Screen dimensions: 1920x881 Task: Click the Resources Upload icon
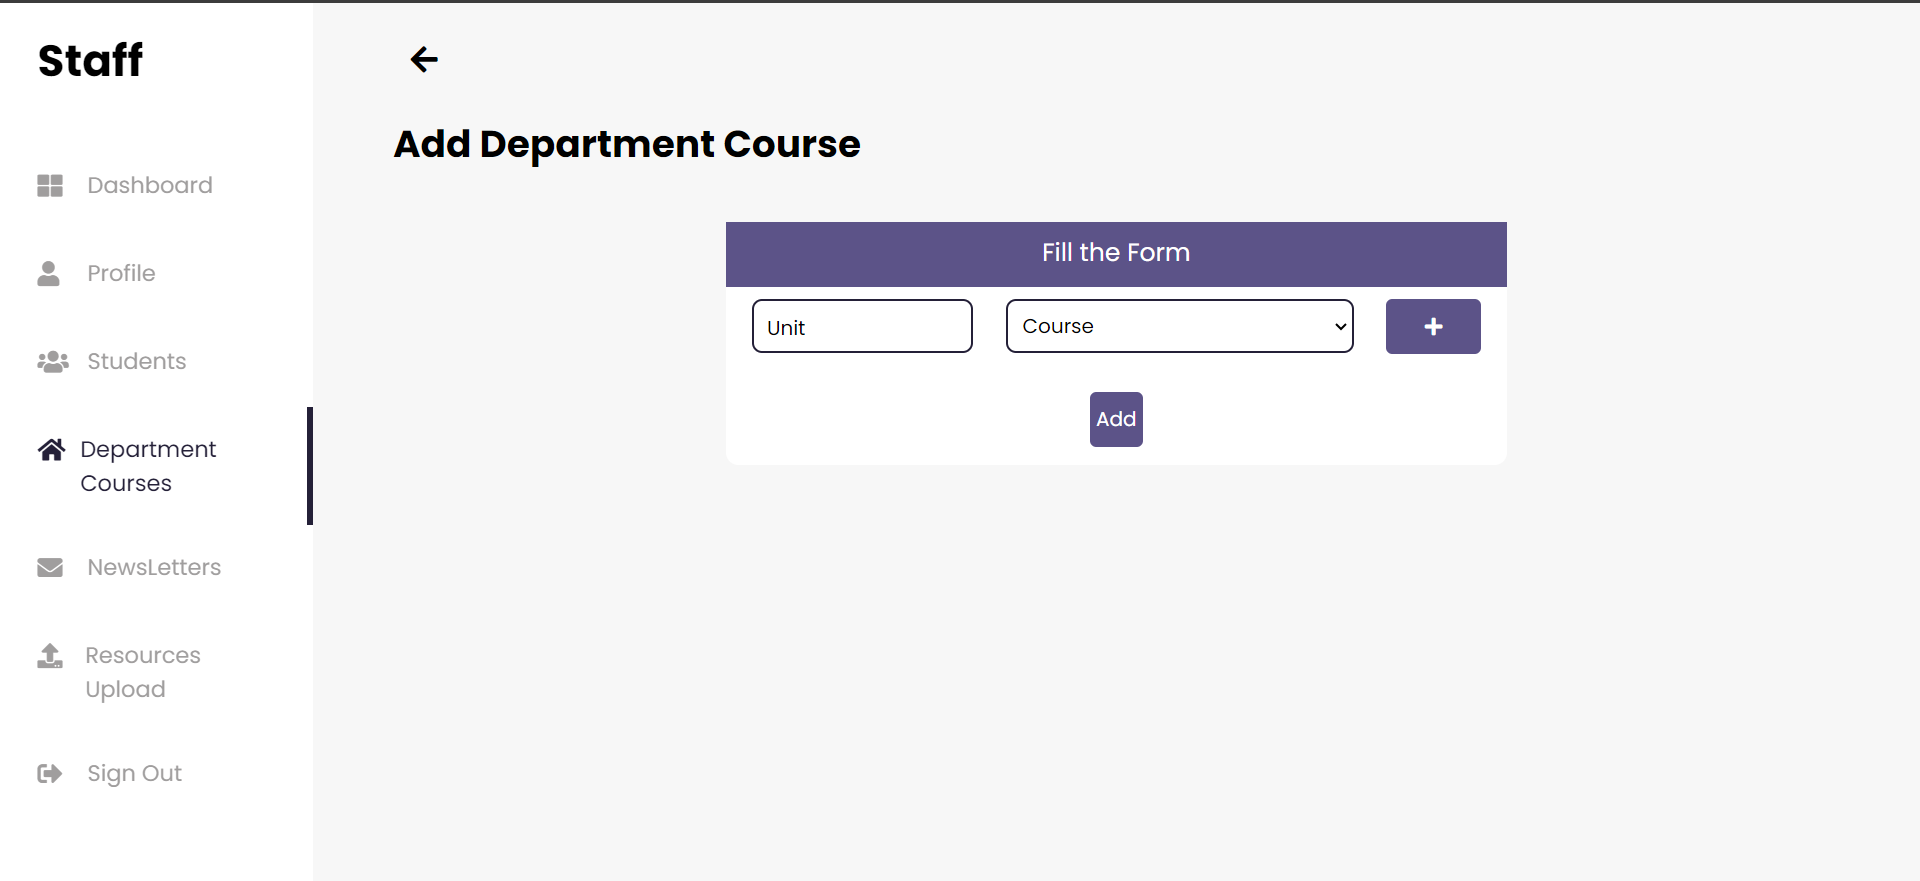[49, 655]
